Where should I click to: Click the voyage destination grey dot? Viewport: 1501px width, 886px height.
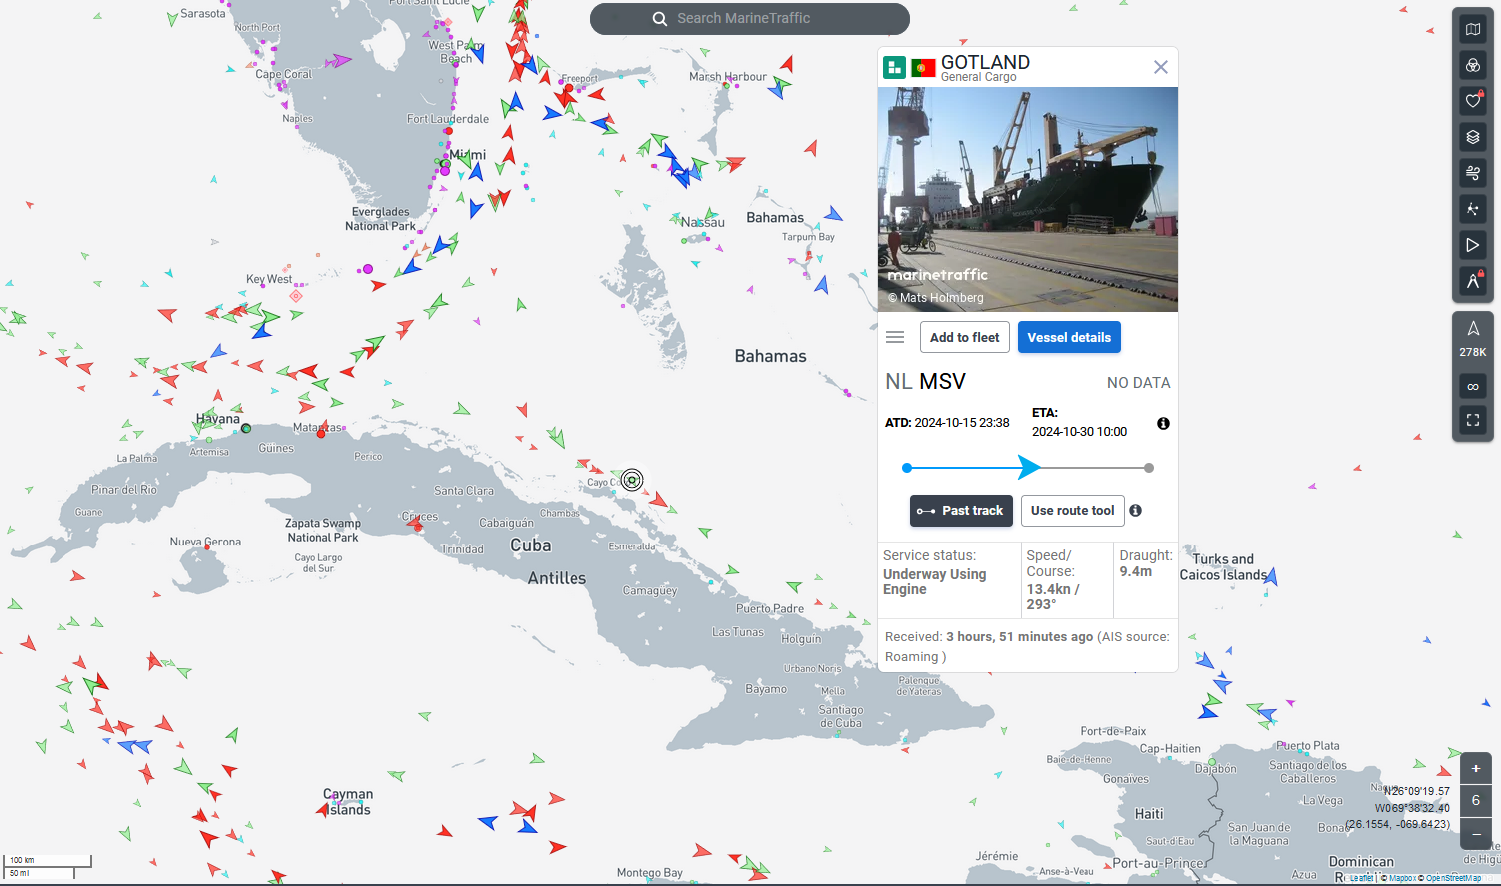point(1149,468)
